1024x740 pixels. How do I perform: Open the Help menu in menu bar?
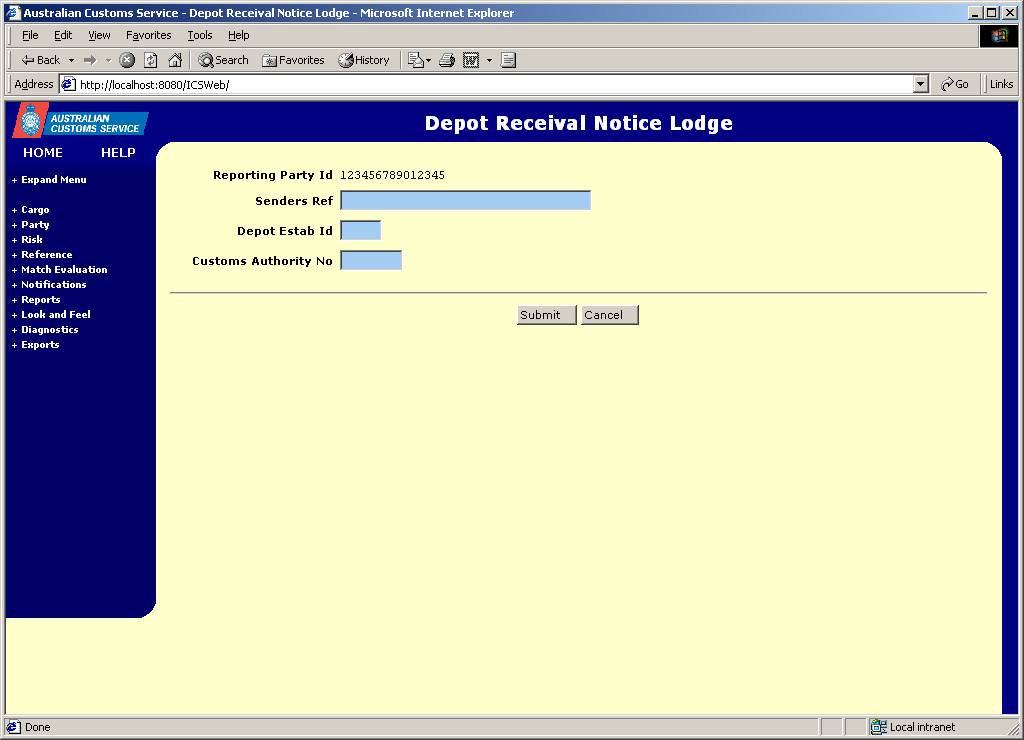coord(238,35)
